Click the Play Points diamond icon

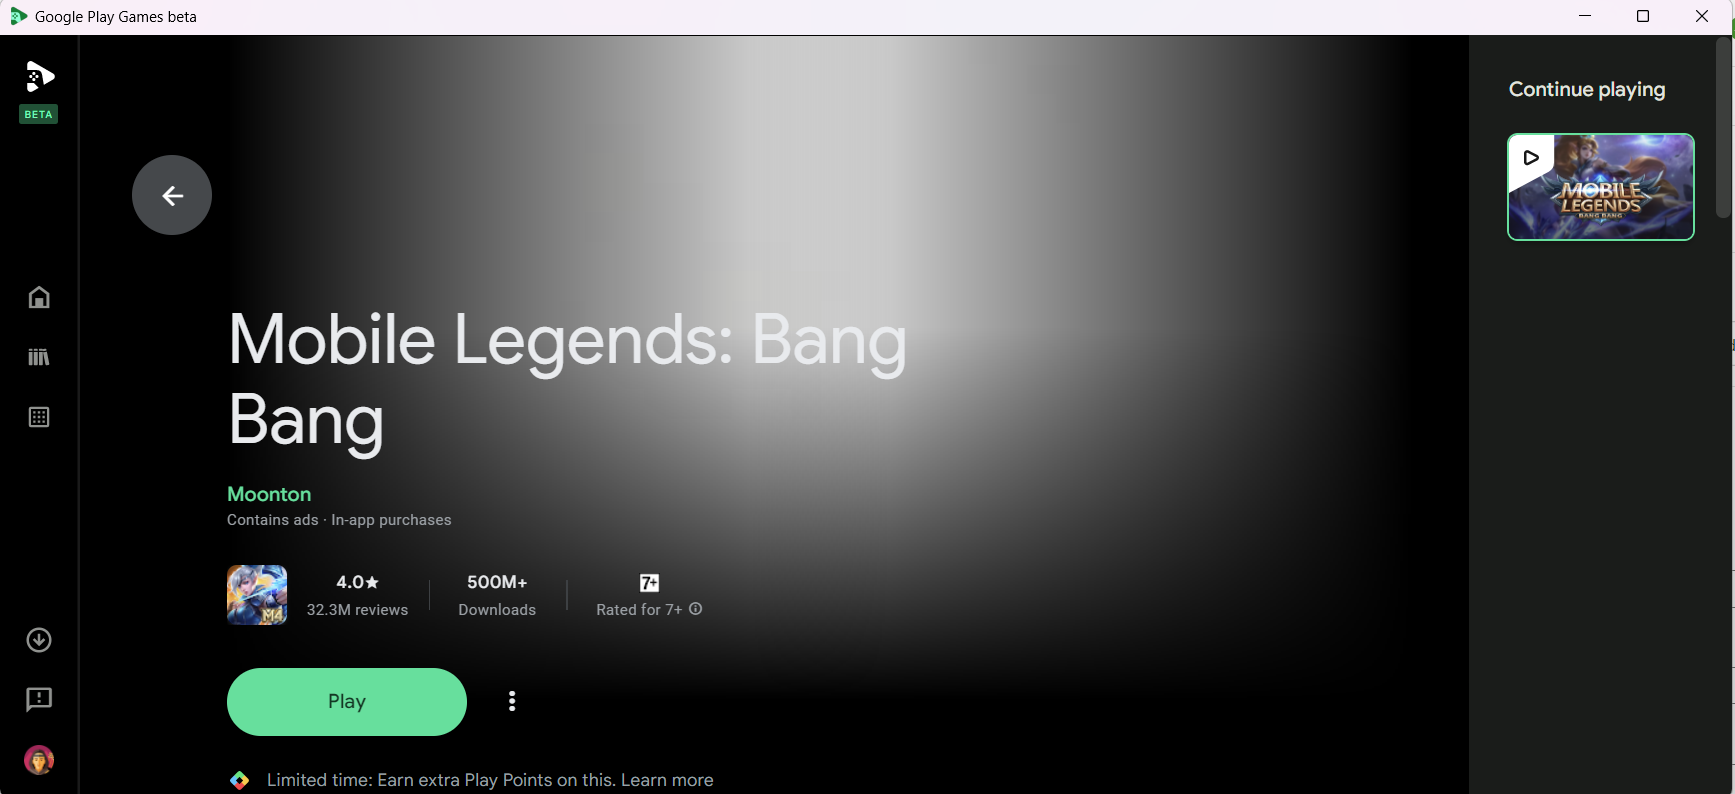click(x=239, y=780)
